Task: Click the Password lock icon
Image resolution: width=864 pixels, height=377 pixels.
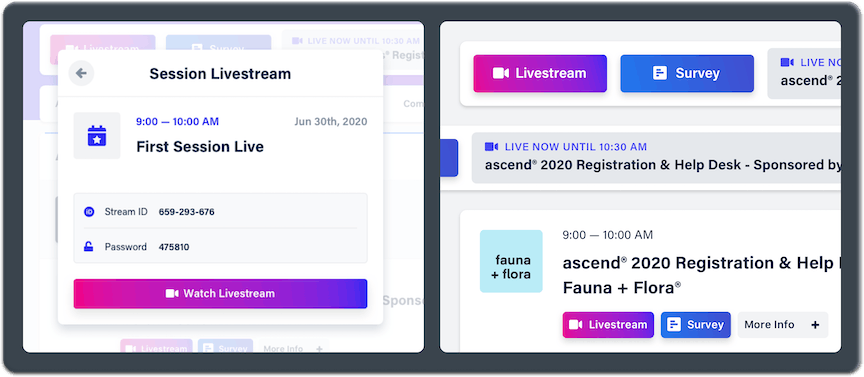Action: [89, 247]
